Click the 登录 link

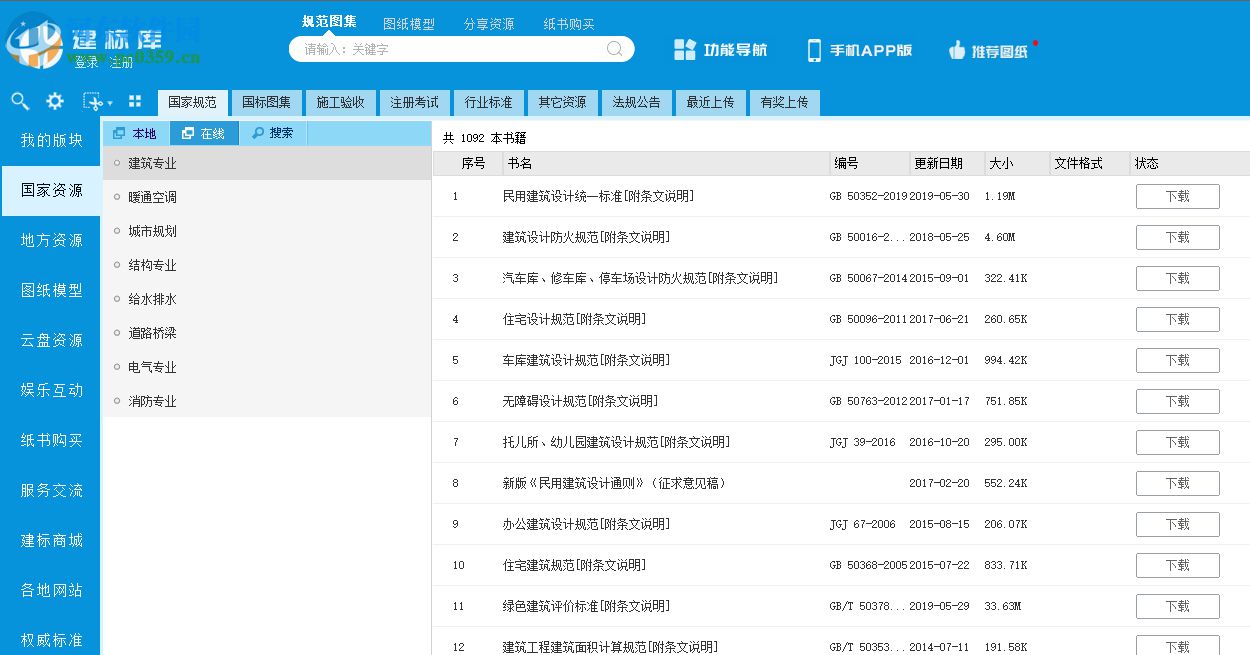pos(87,62)
